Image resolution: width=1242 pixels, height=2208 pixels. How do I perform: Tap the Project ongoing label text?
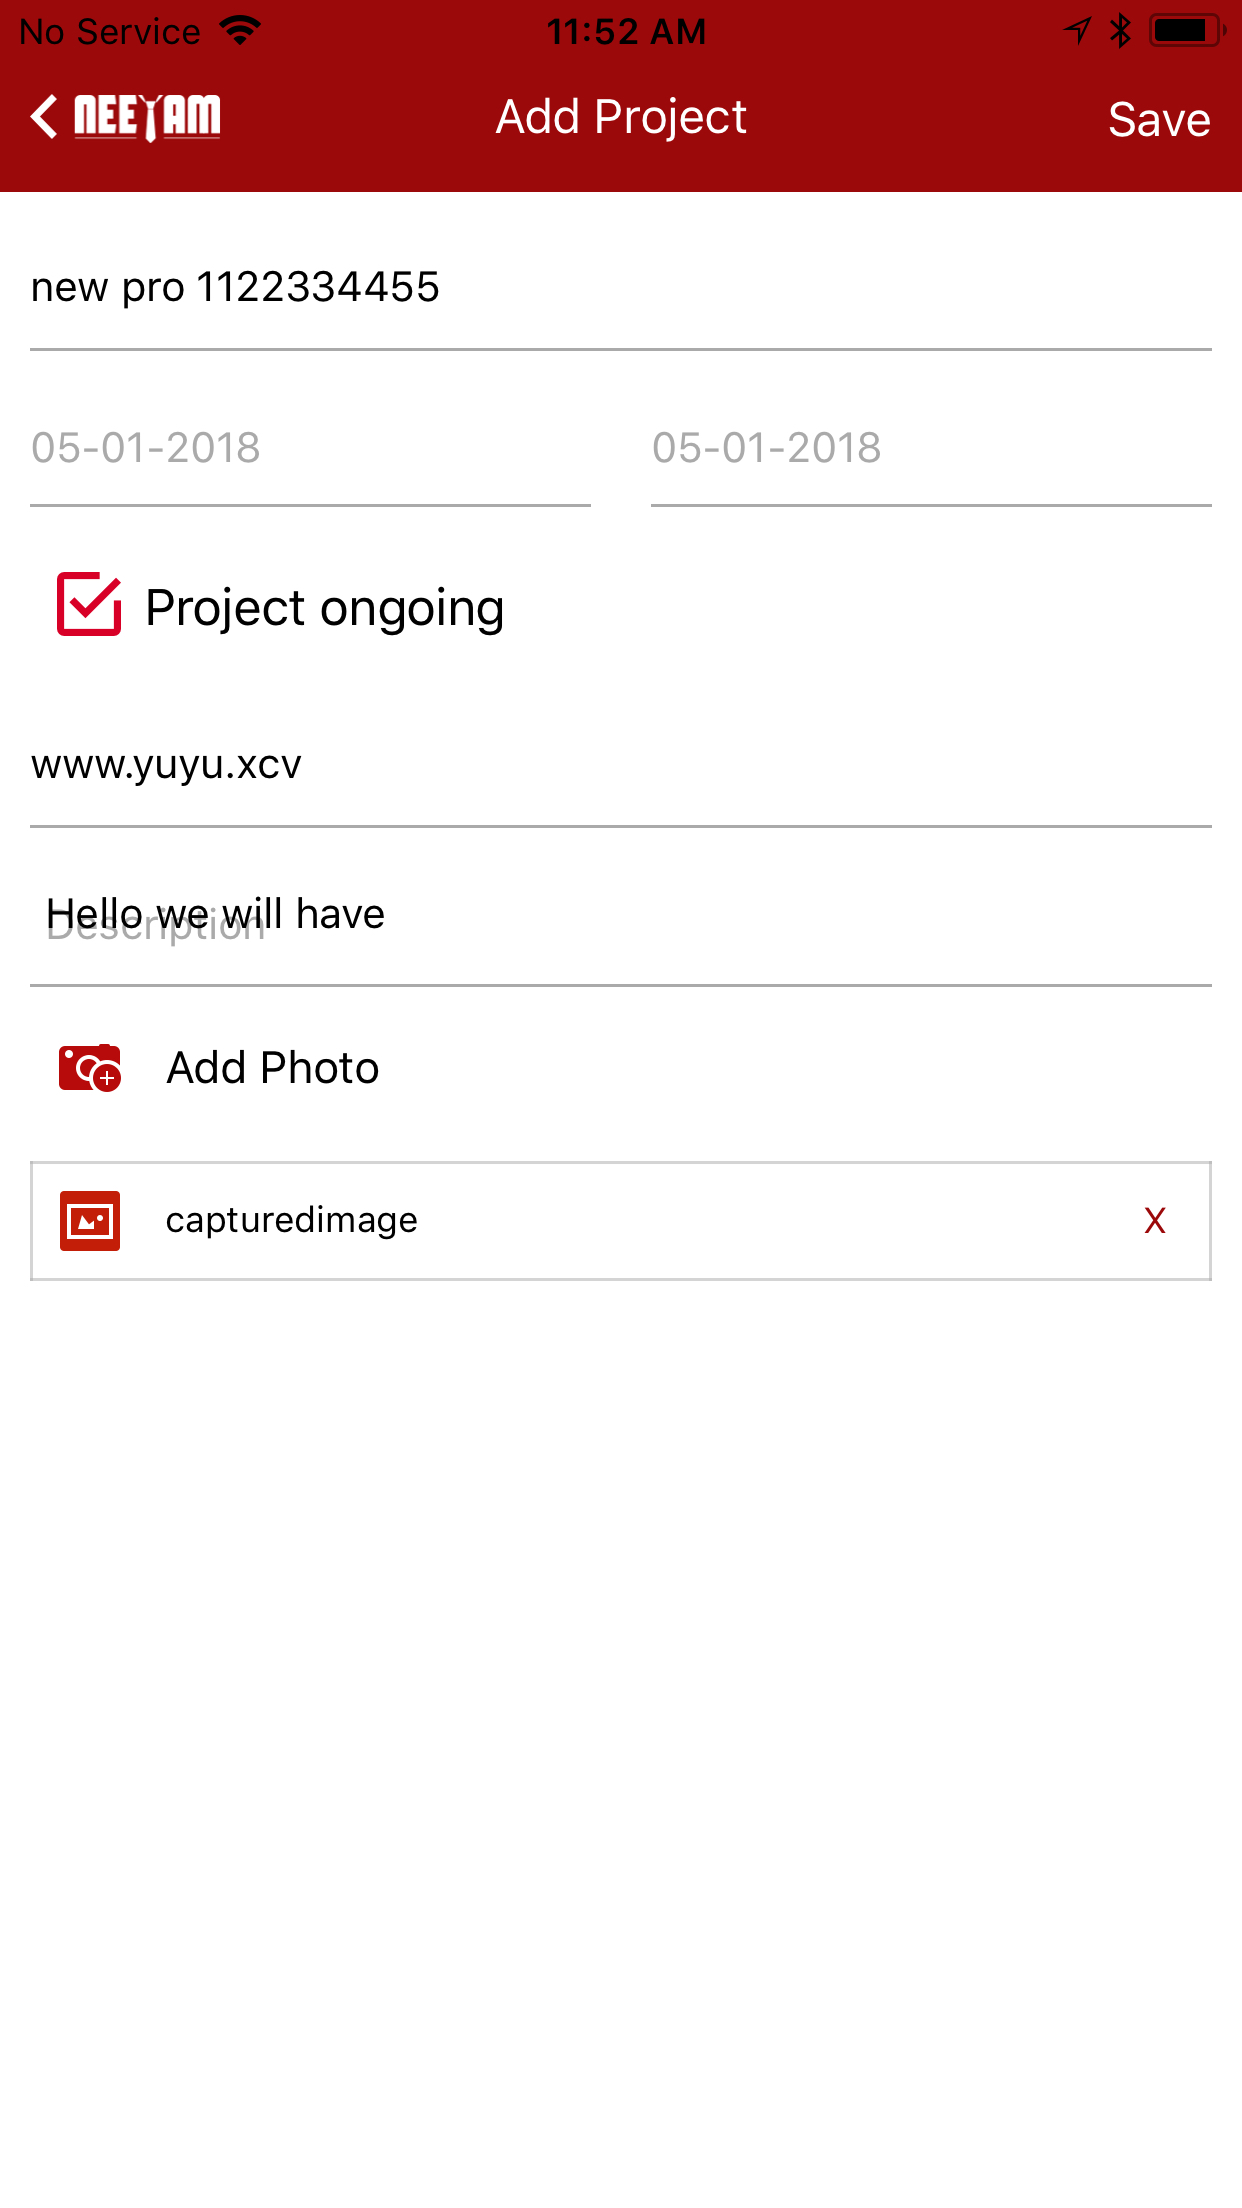[325, 608]
